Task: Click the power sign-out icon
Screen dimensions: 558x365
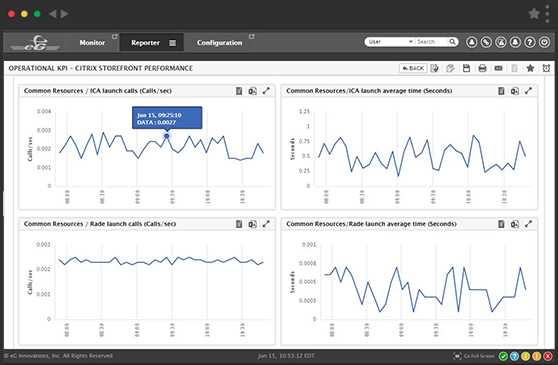Action: coord(544,42)
